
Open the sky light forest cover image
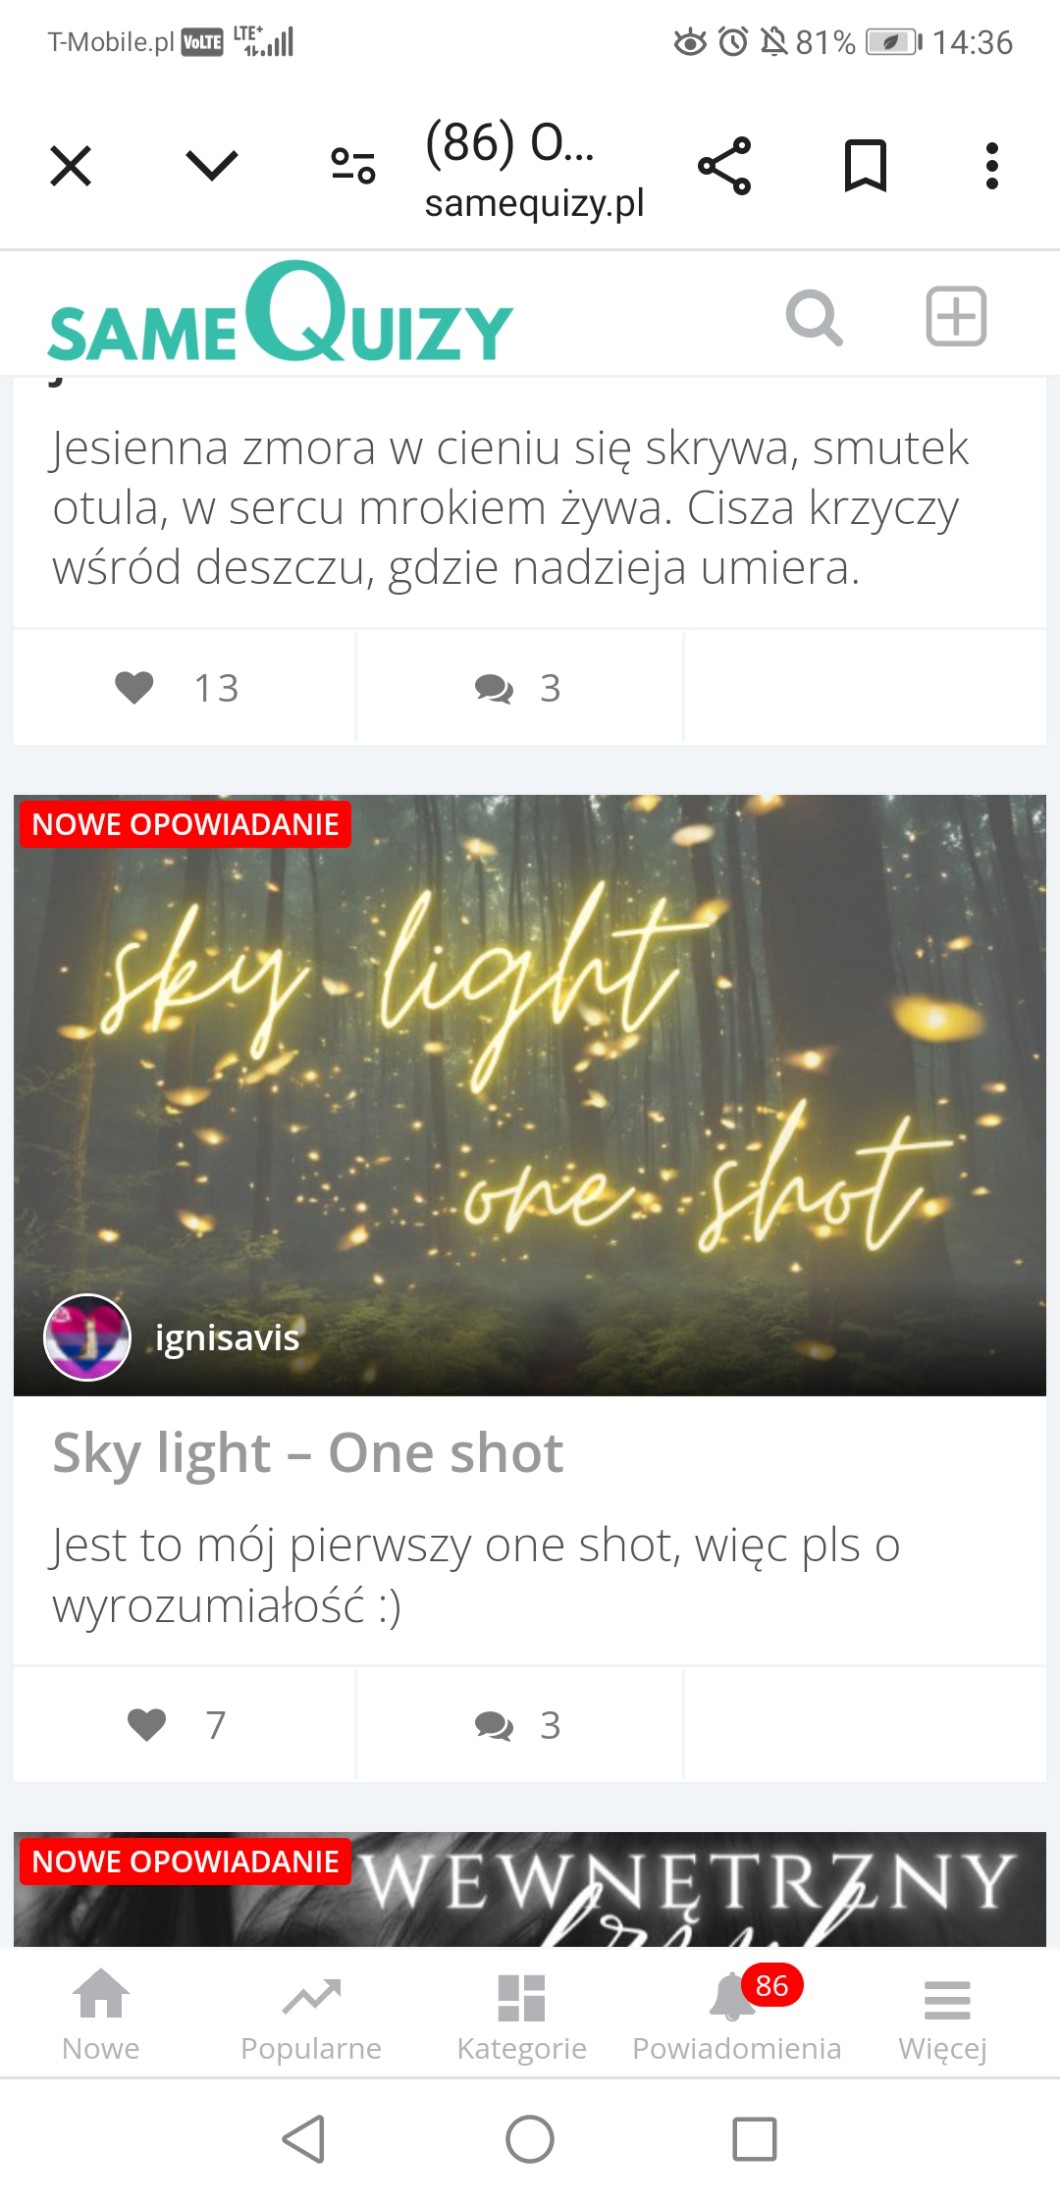(530, 1095)
